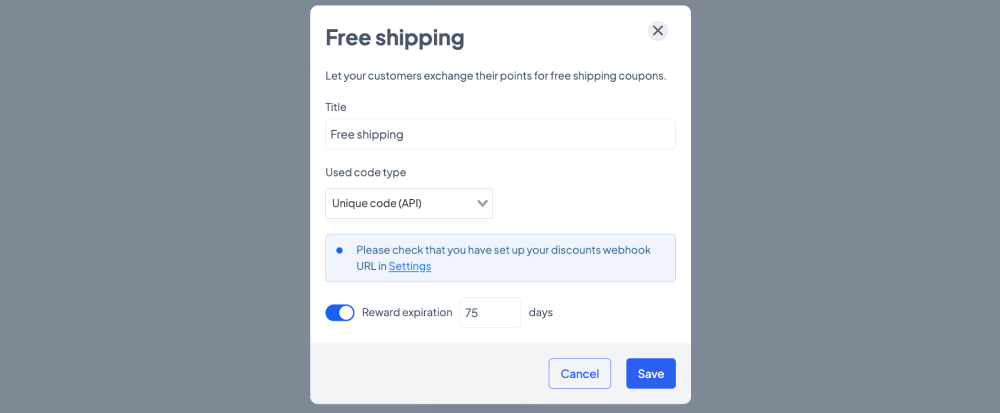
Task: Focus the Title input field
Action: click(500, 134)
